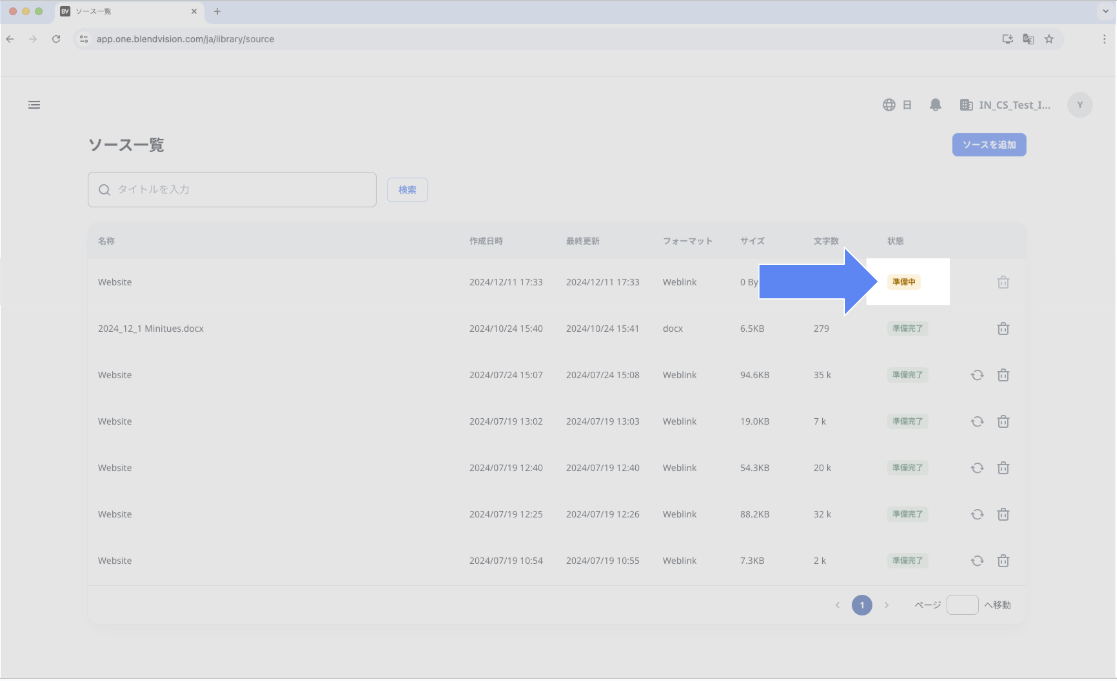Click the 279 character count cell
Viewport: 1117px width, 681px height.
(x=821, y=328)
